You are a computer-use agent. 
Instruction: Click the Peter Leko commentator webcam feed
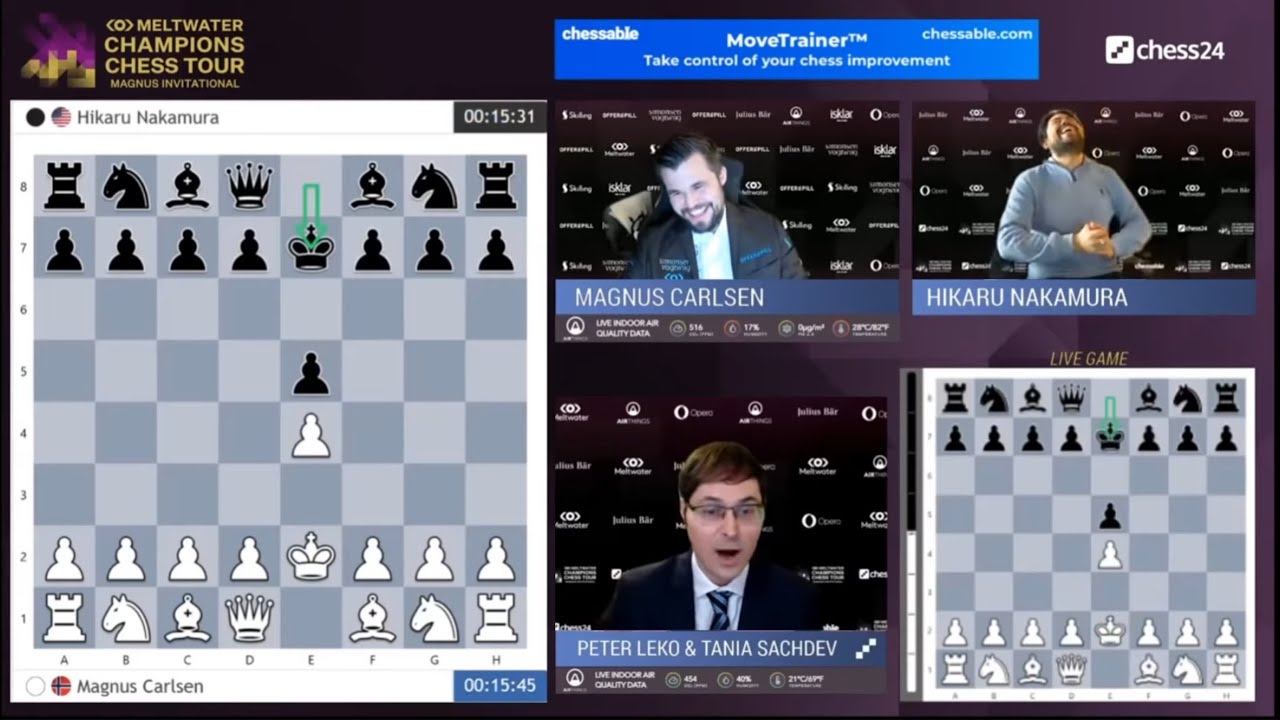point(721,514)
